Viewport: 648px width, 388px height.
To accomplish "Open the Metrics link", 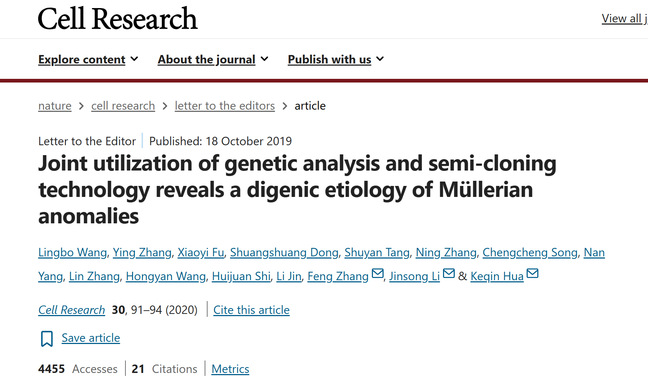I will click(x=230, y=369).
